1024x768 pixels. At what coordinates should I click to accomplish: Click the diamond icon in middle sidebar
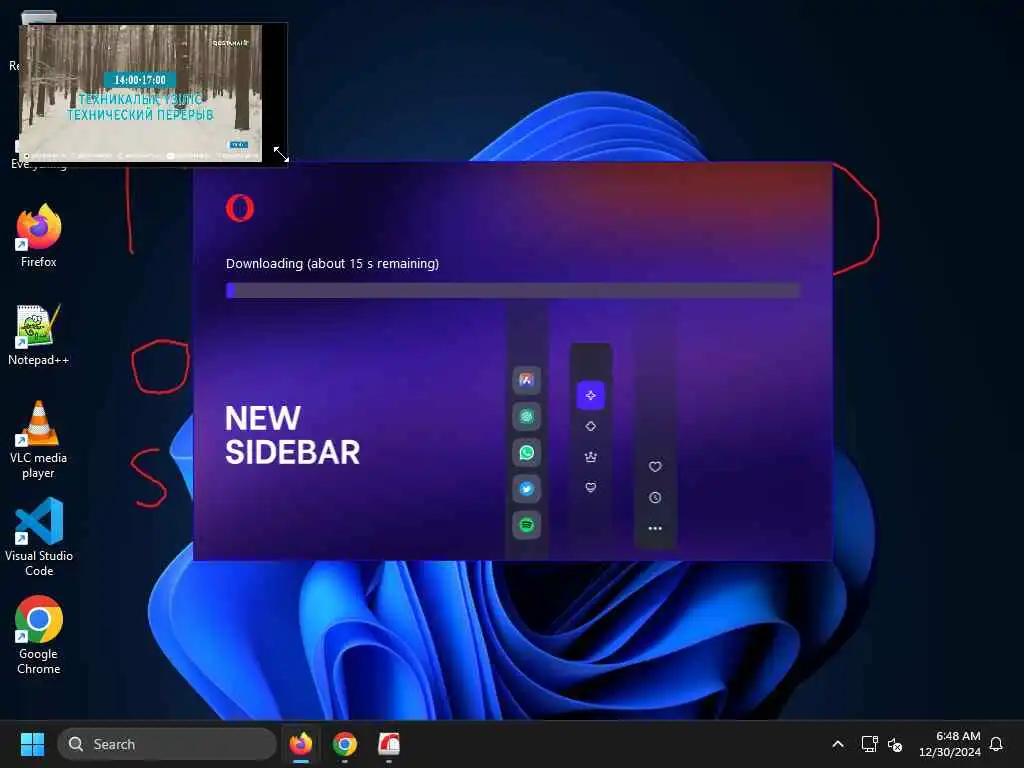tap(590, 426)
